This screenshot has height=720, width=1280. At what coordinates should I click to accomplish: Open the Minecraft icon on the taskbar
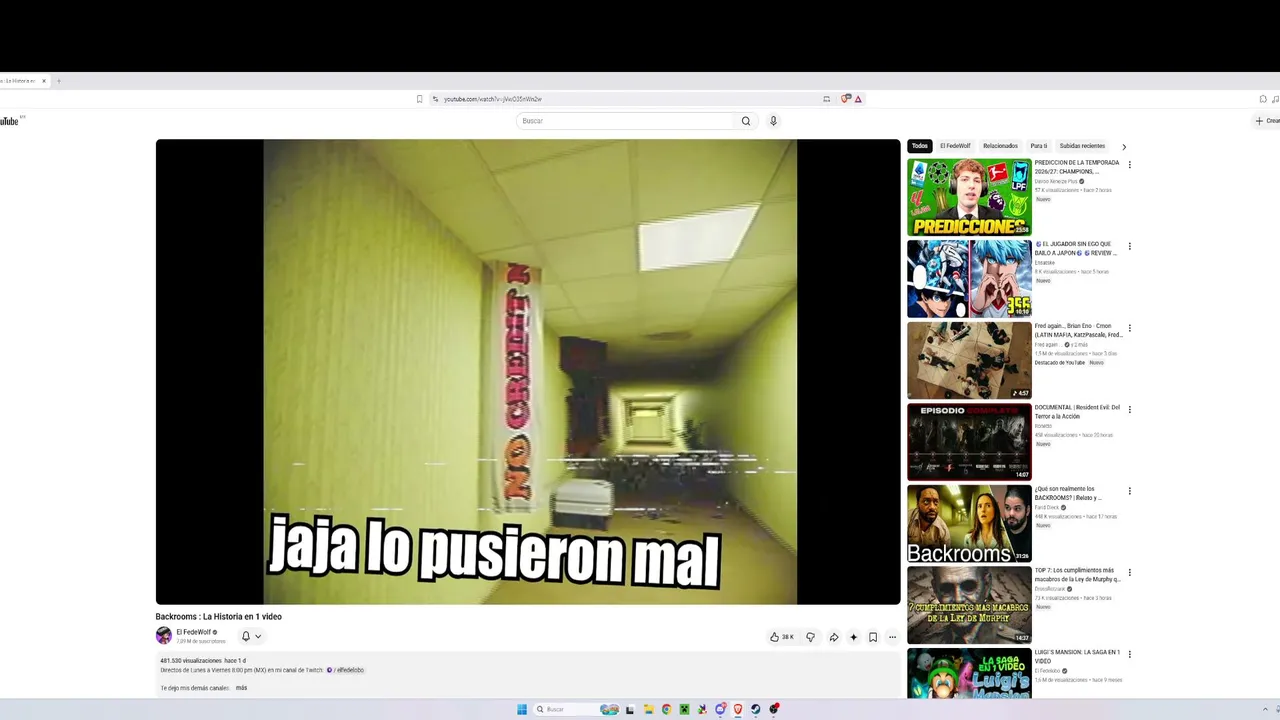685,710
